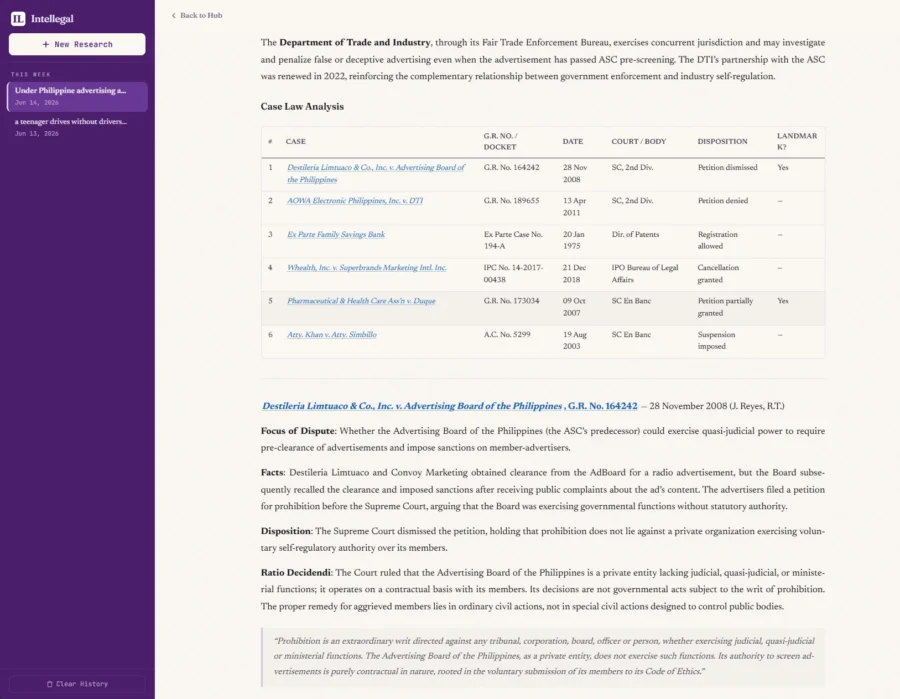Click the DISPOSITION column header
The image size is (900, 699).
(x=723, y=141)
